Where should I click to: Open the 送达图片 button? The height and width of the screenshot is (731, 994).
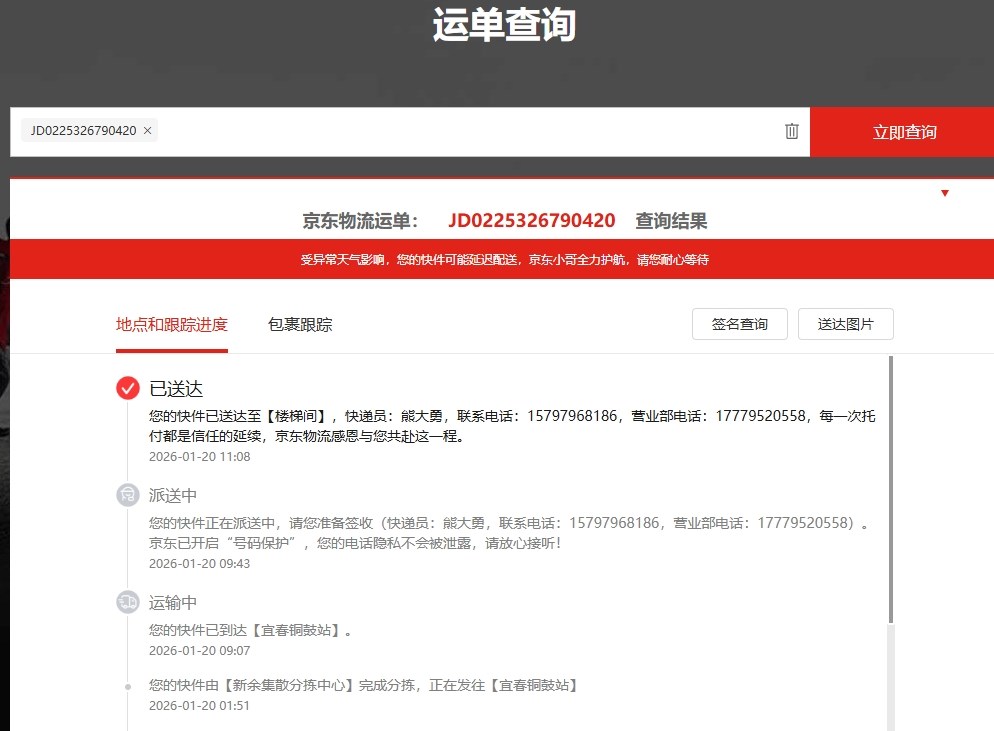click(845, 324)
